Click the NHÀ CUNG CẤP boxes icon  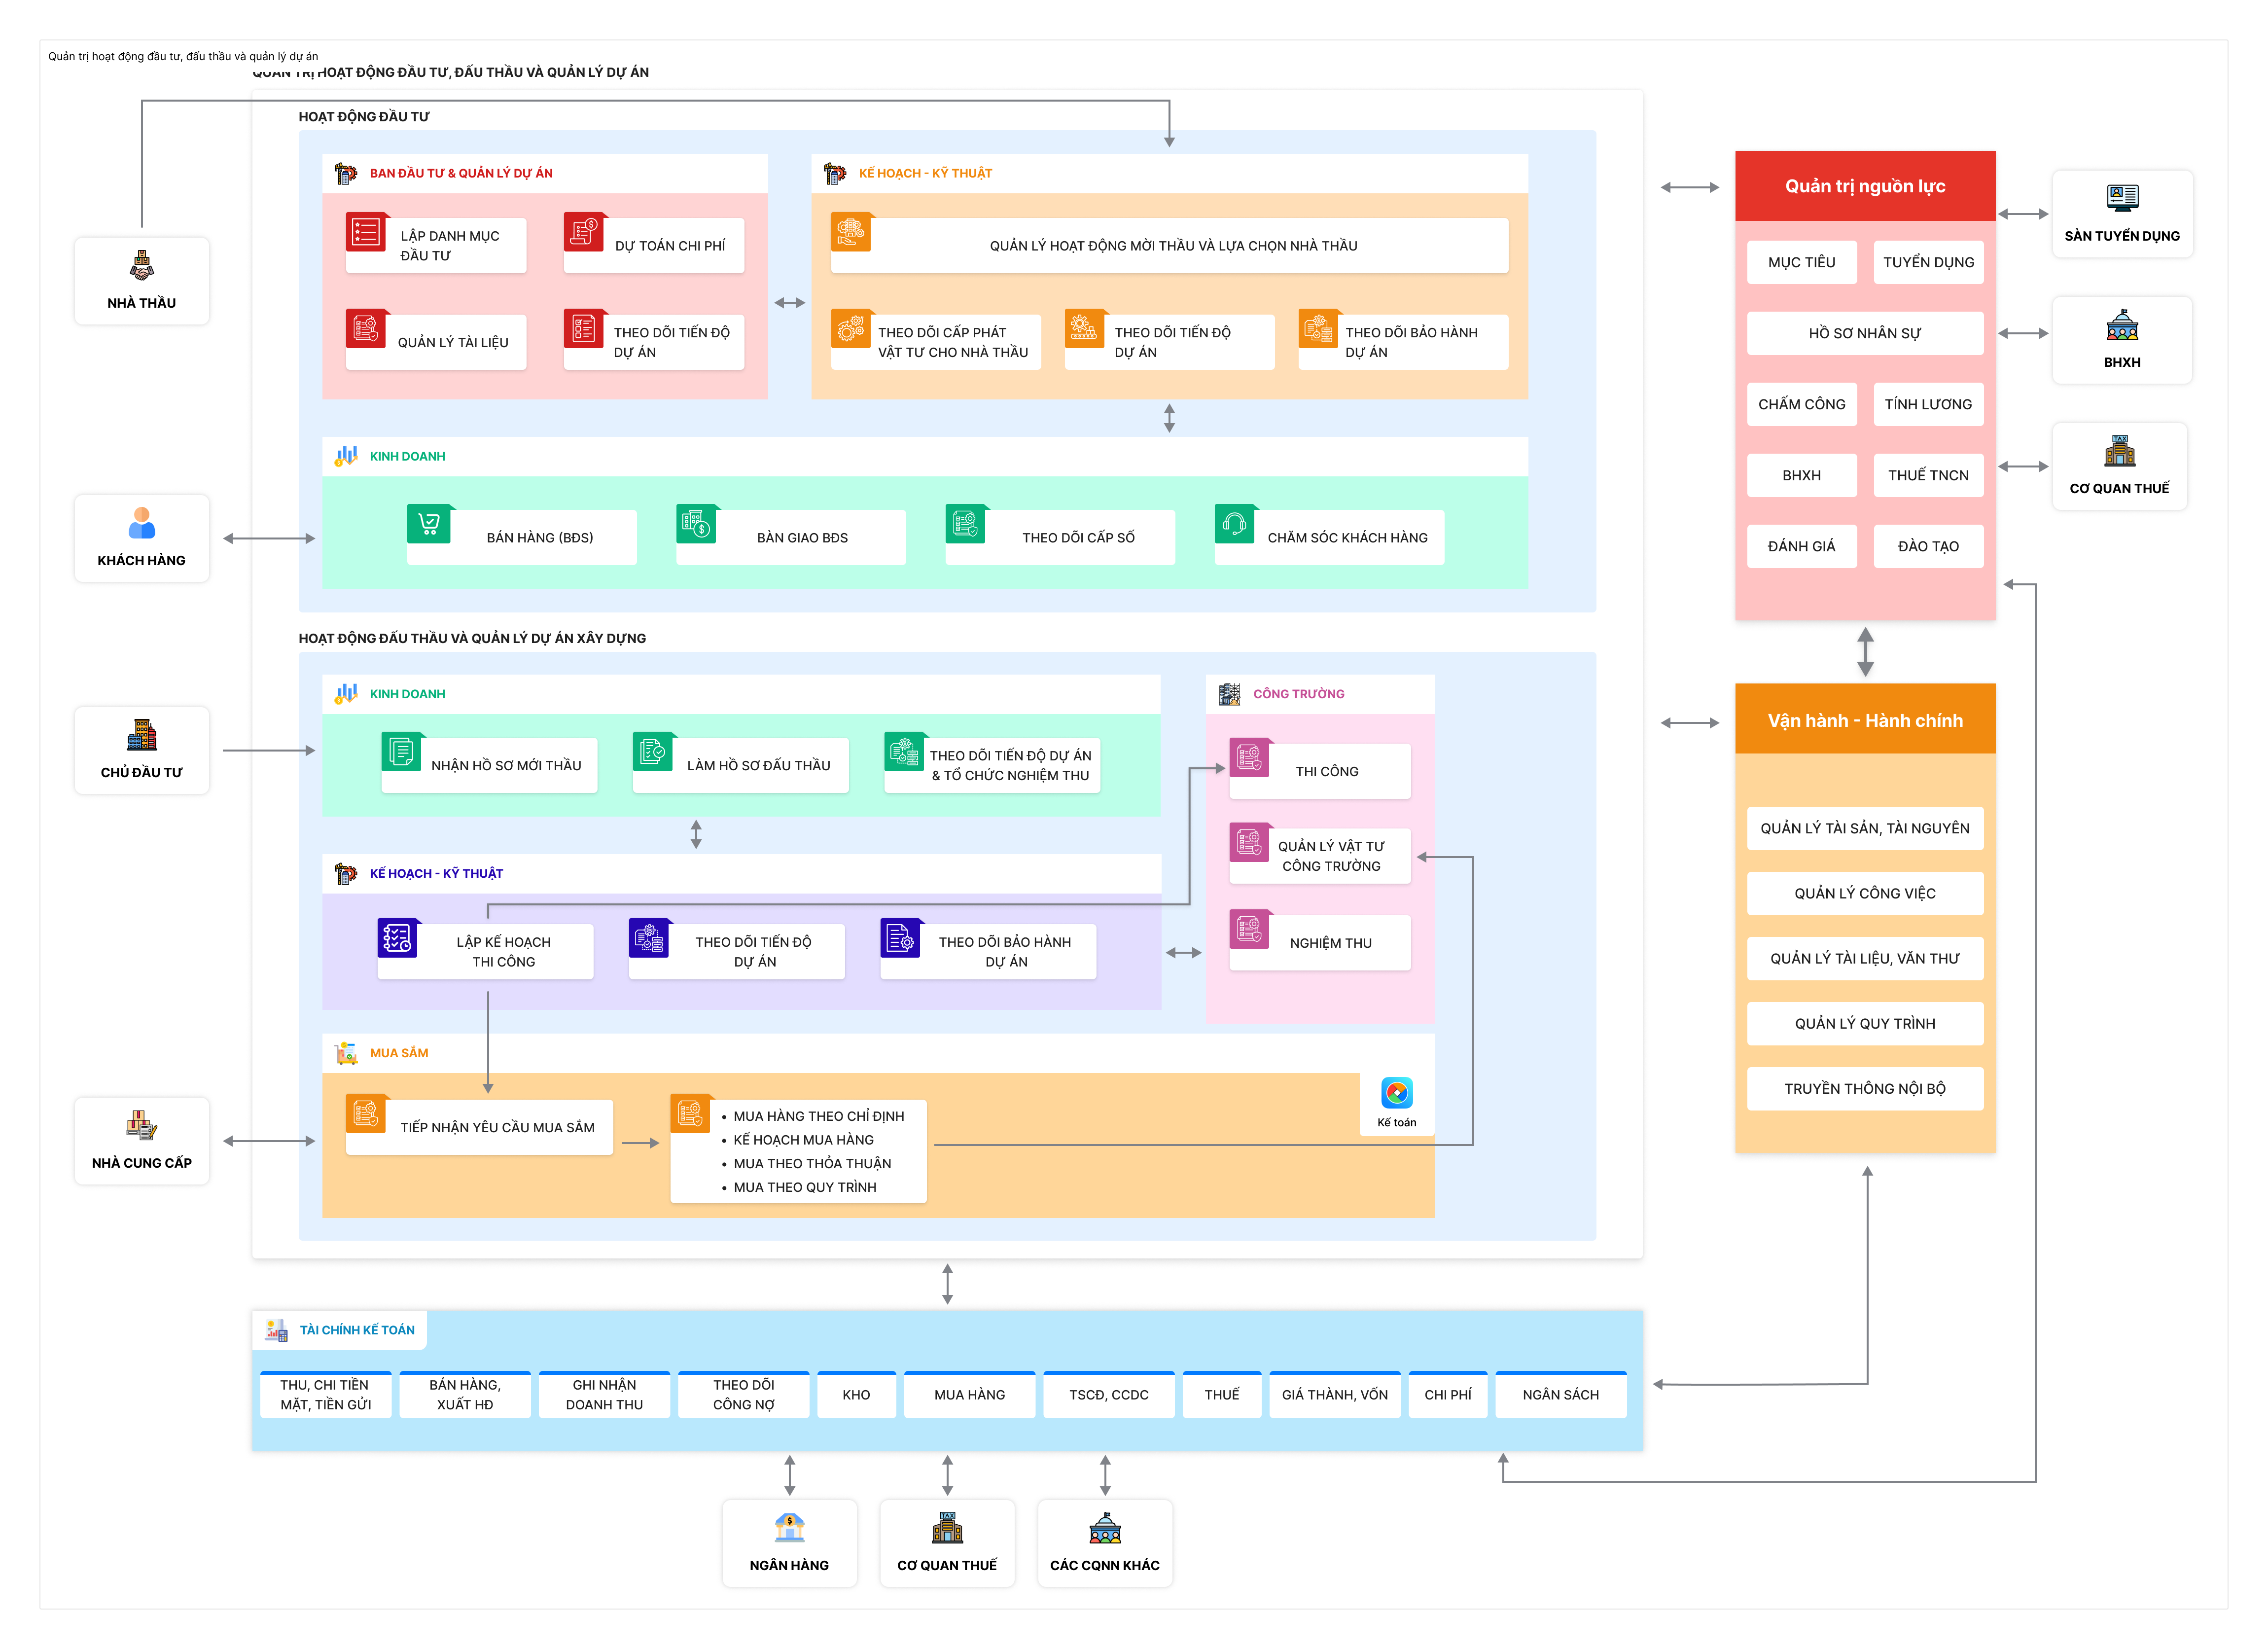point(141,1125)
